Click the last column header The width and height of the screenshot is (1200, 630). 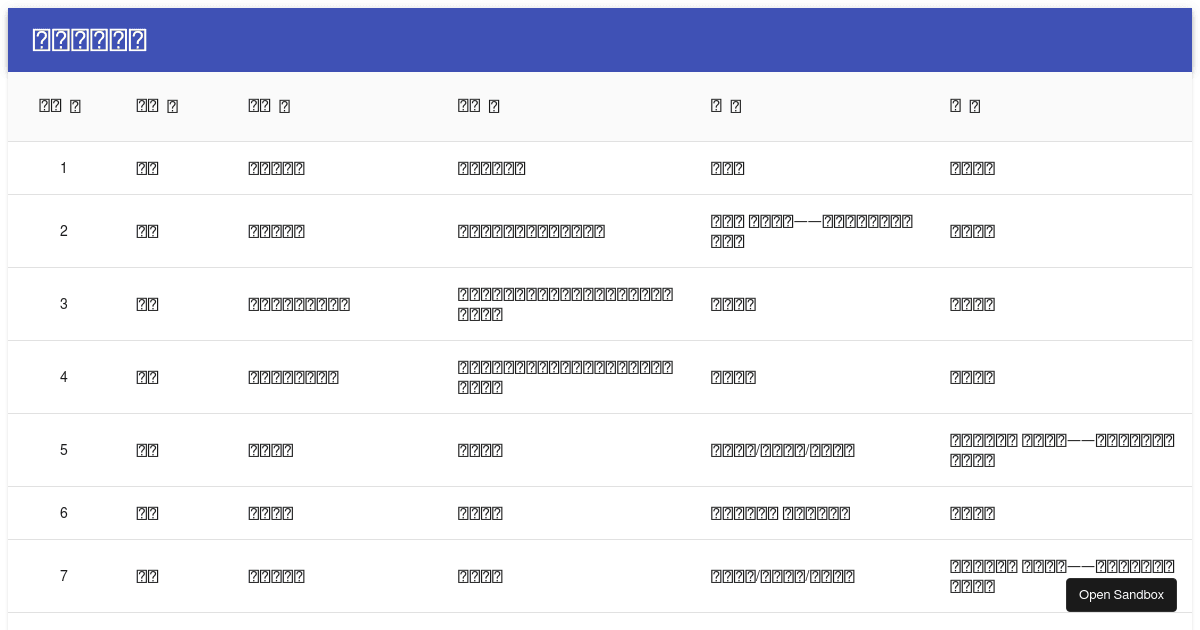965,106
